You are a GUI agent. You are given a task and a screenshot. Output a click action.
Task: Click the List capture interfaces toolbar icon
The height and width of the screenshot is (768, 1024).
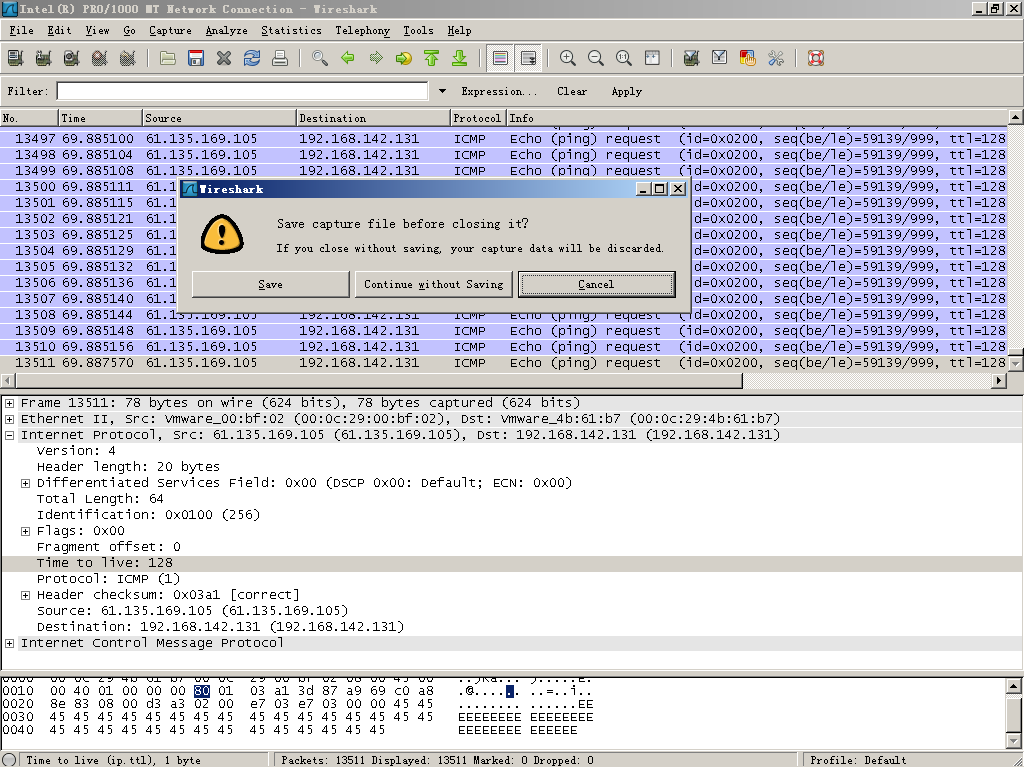click(x=16, y=58)
